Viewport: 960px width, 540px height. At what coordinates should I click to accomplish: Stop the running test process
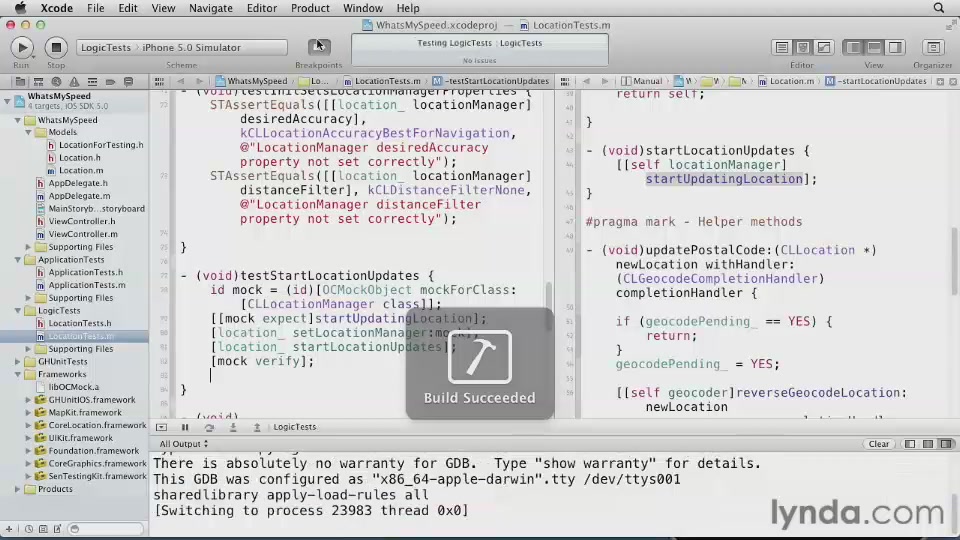56,47
